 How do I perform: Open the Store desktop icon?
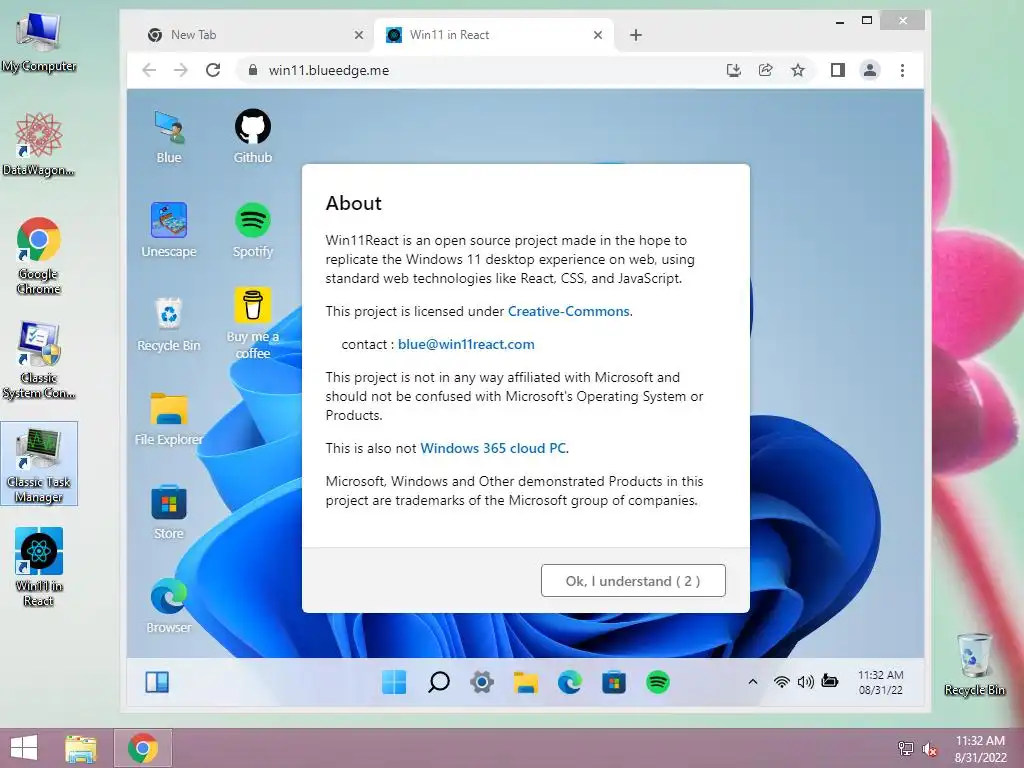[x=168, y=512]
